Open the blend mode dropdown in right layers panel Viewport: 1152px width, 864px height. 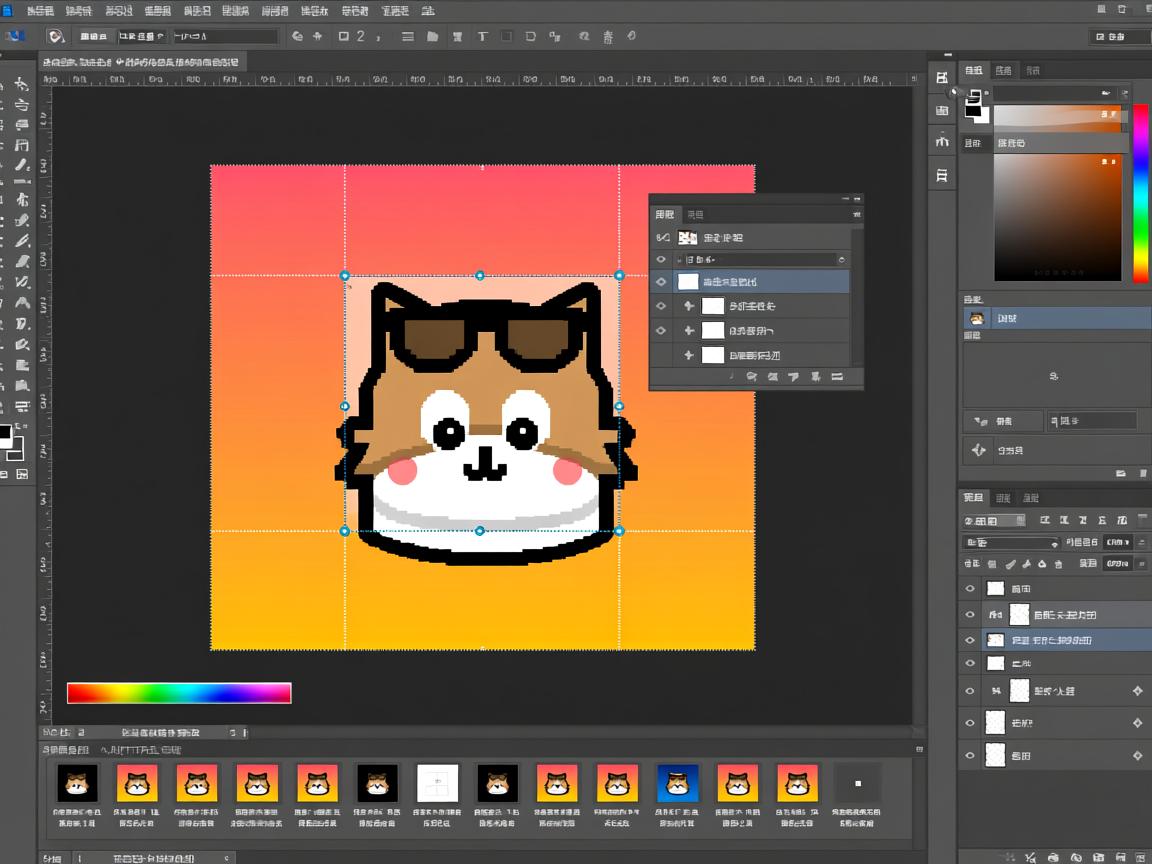click(1010, 543)
